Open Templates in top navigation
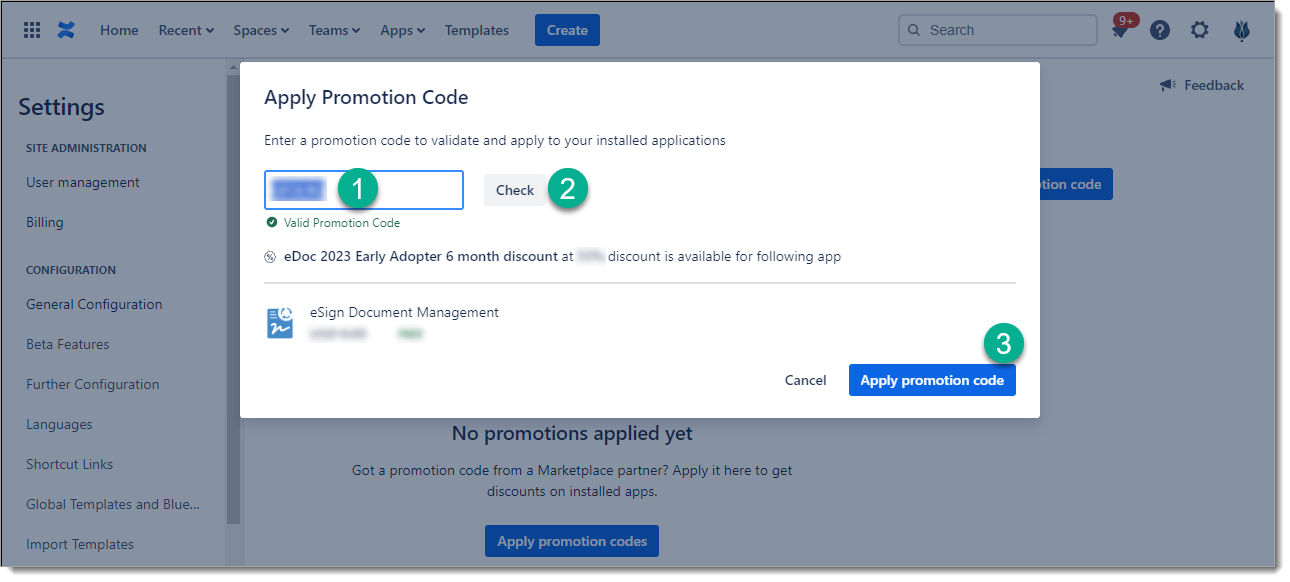 click(x=477, y=30)
